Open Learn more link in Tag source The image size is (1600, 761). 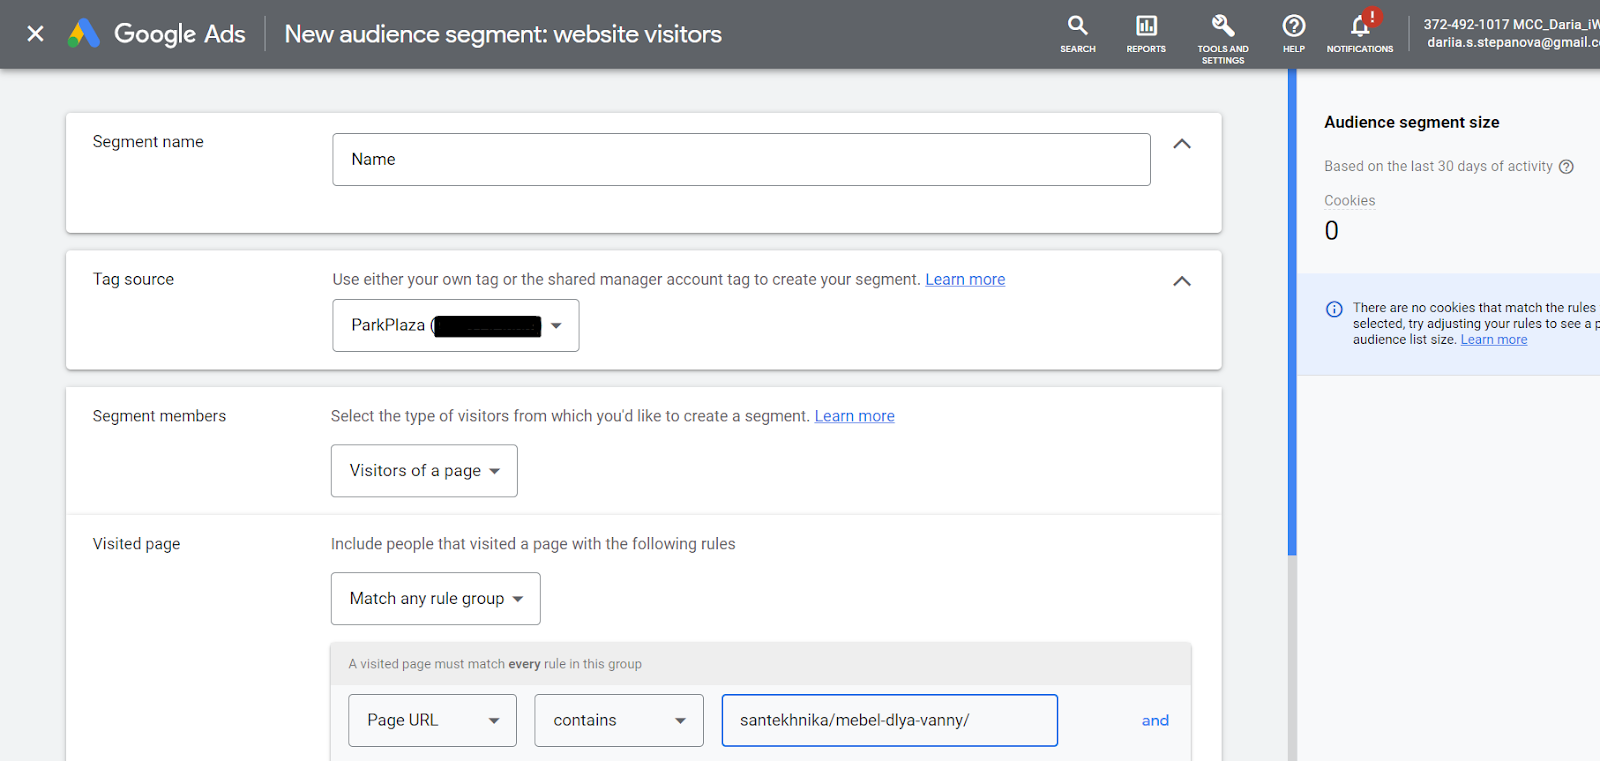[x=965, y=280]
